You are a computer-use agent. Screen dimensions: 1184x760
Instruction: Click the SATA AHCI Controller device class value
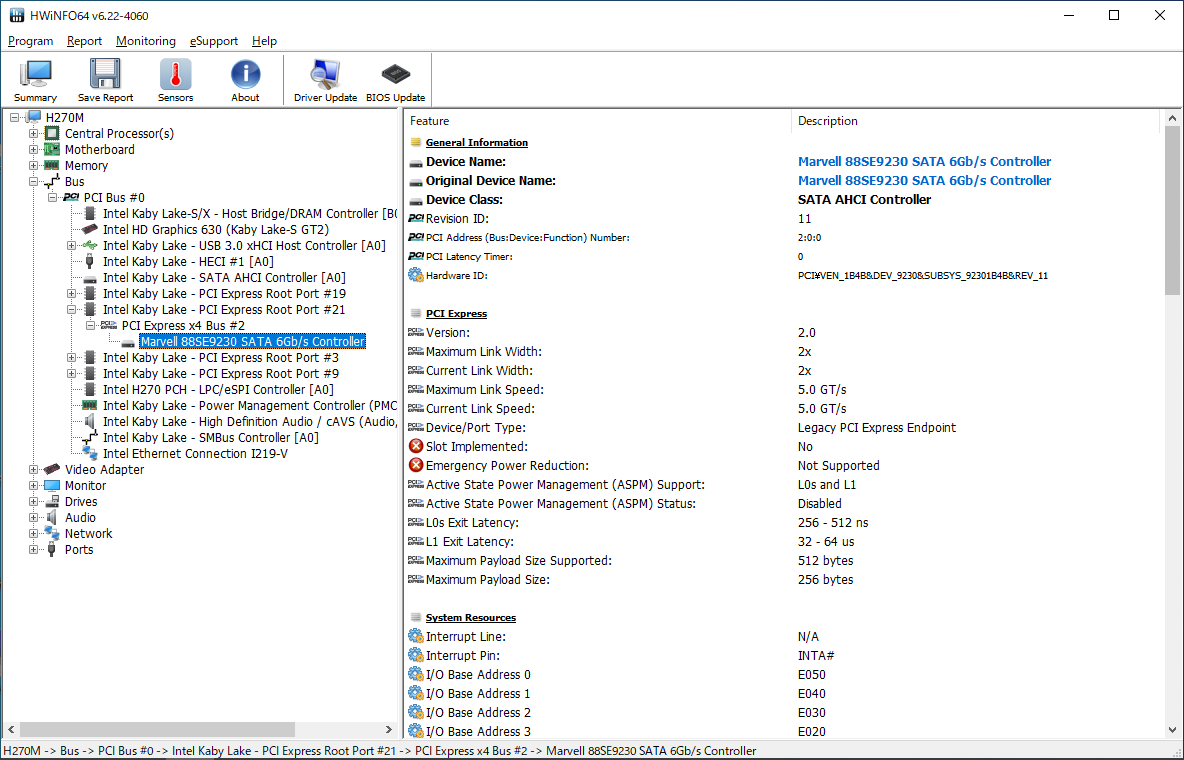[865, 199]
